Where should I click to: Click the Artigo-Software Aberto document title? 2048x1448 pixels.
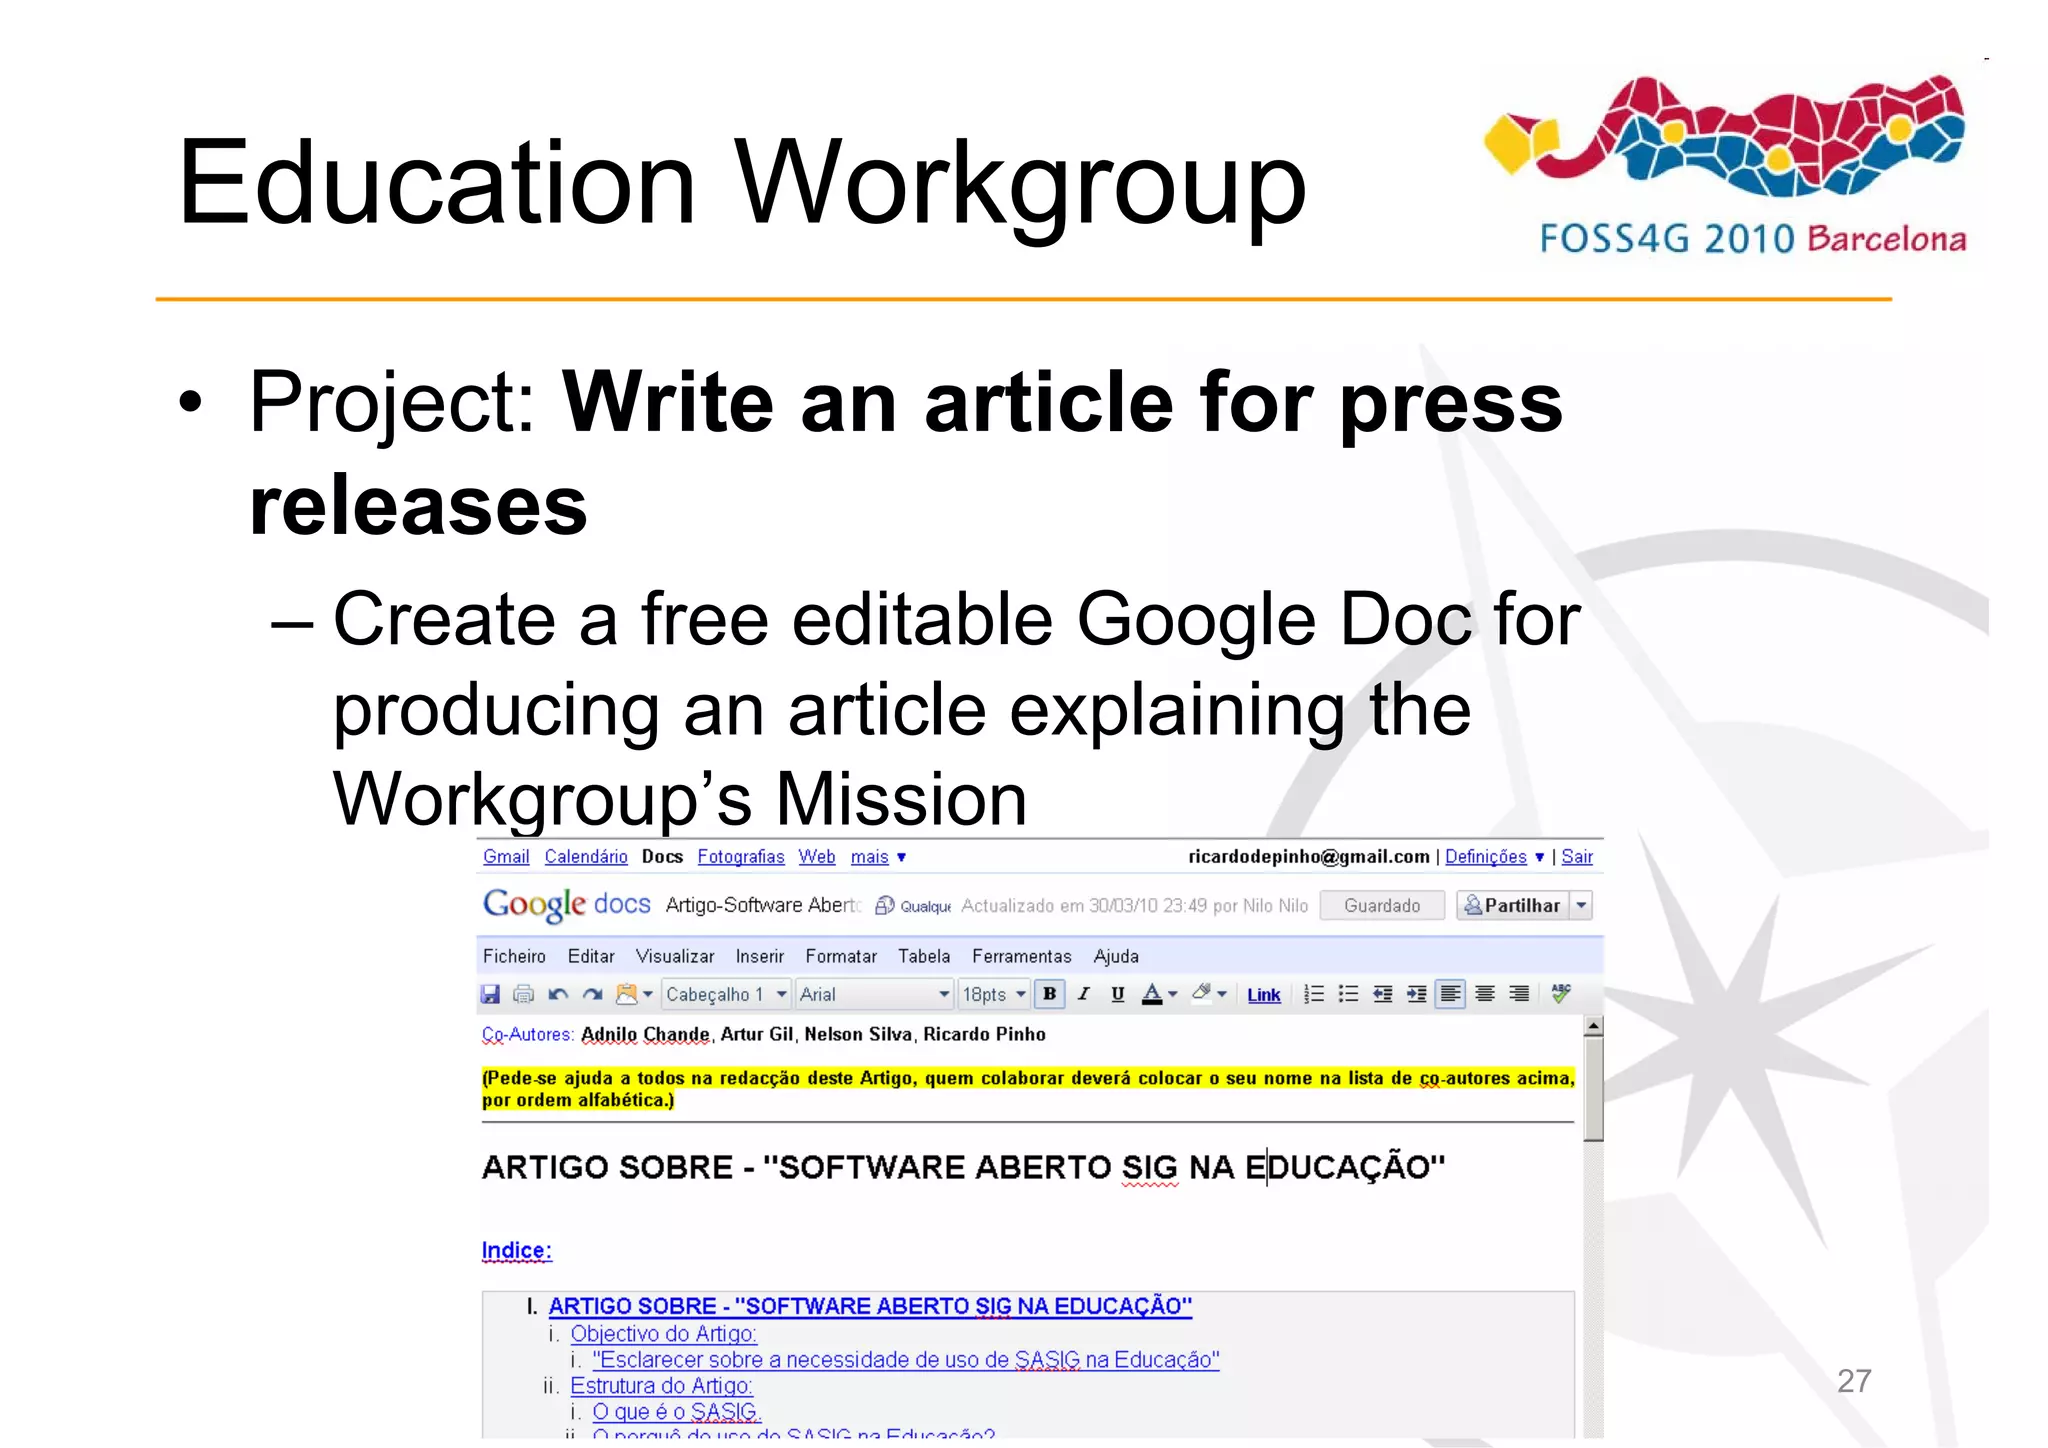click(x=763, y=905)
